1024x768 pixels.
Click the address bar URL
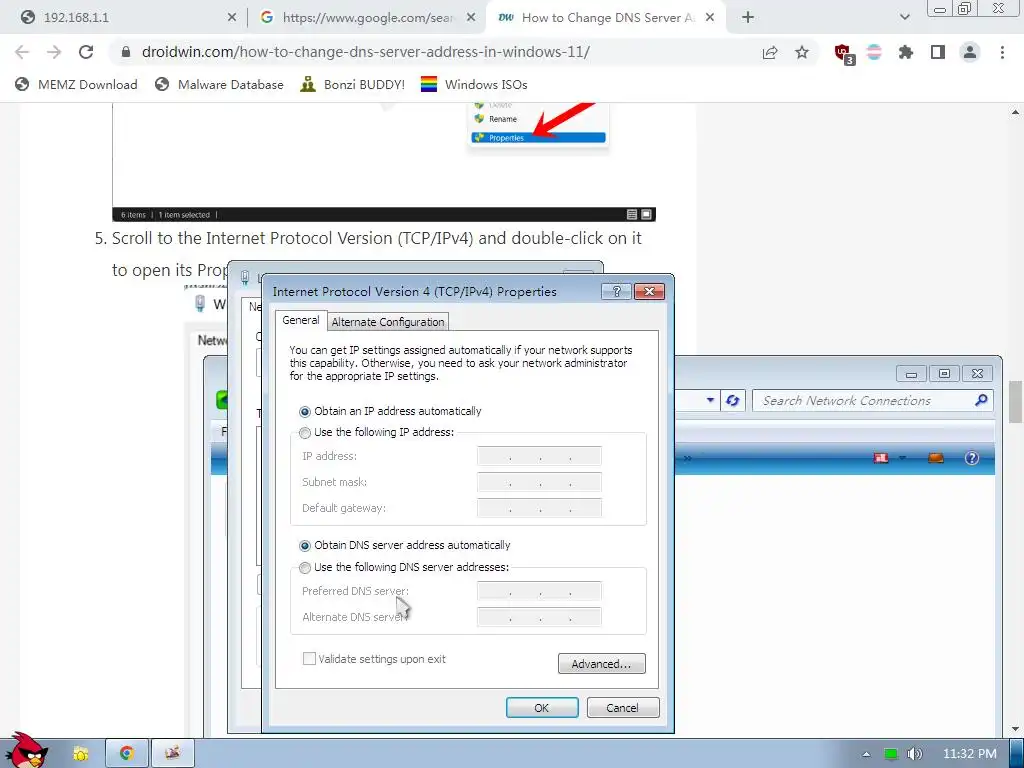[366, 52]
